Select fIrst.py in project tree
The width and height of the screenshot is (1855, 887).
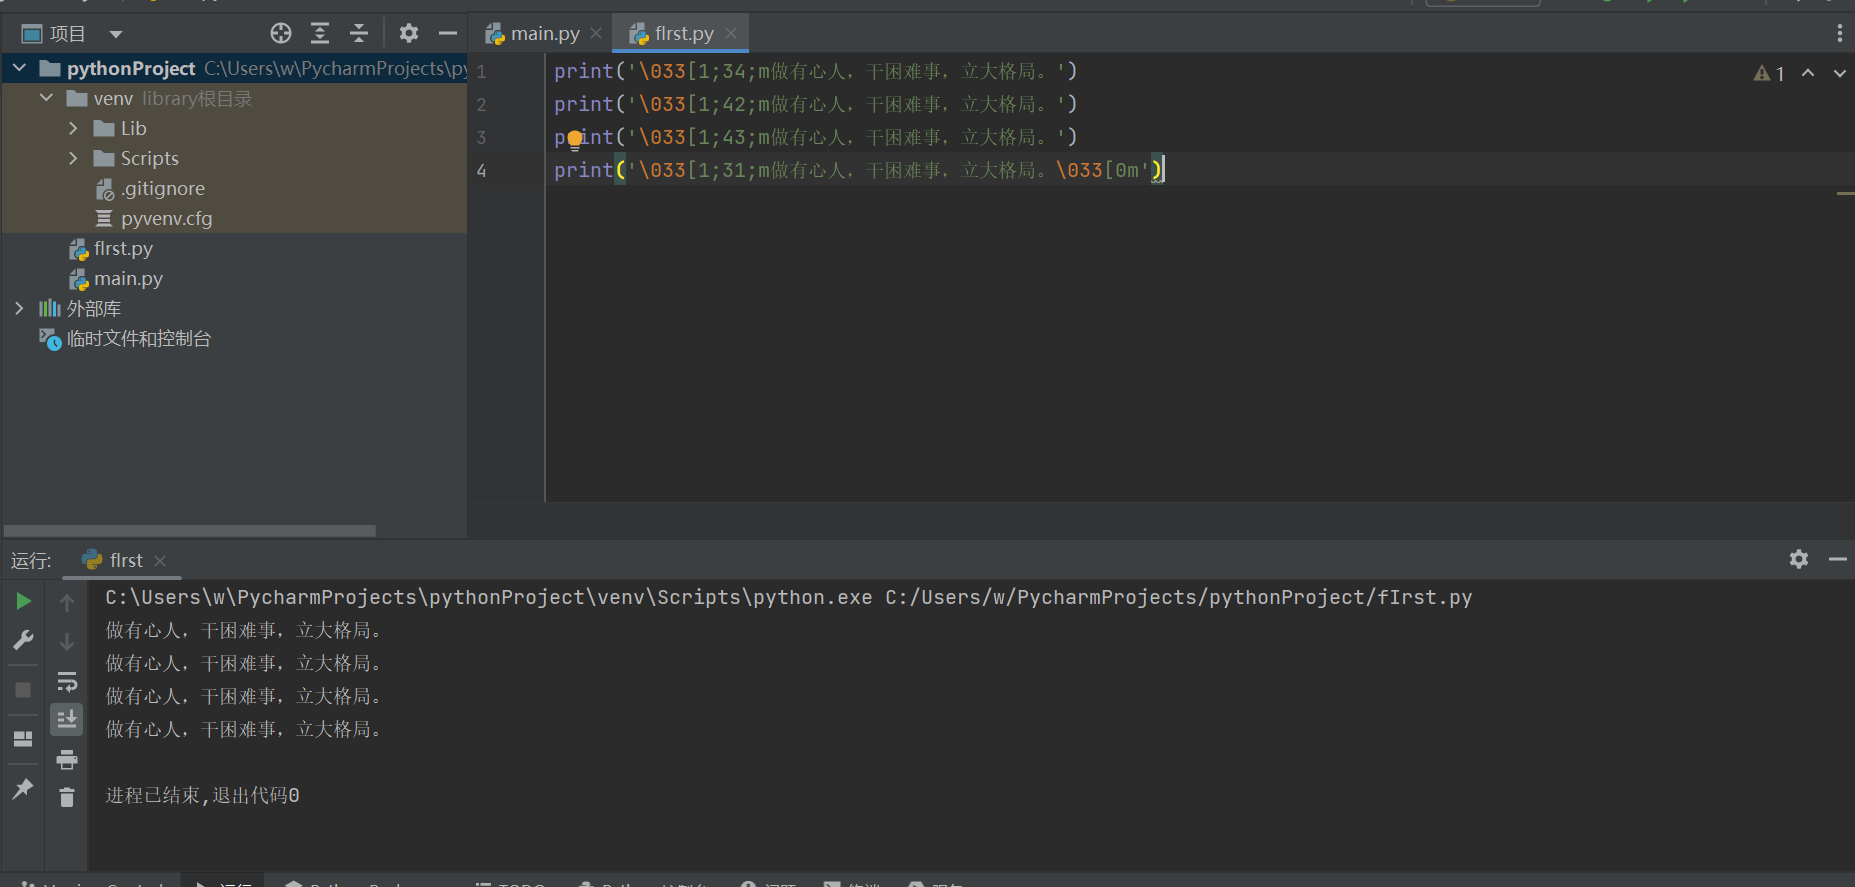[x=111, y=248]
